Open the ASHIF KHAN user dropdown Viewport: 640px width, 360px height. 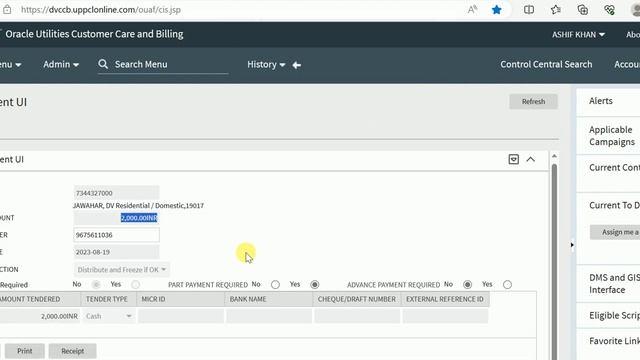pyautogui.click(x=578, y=35)
